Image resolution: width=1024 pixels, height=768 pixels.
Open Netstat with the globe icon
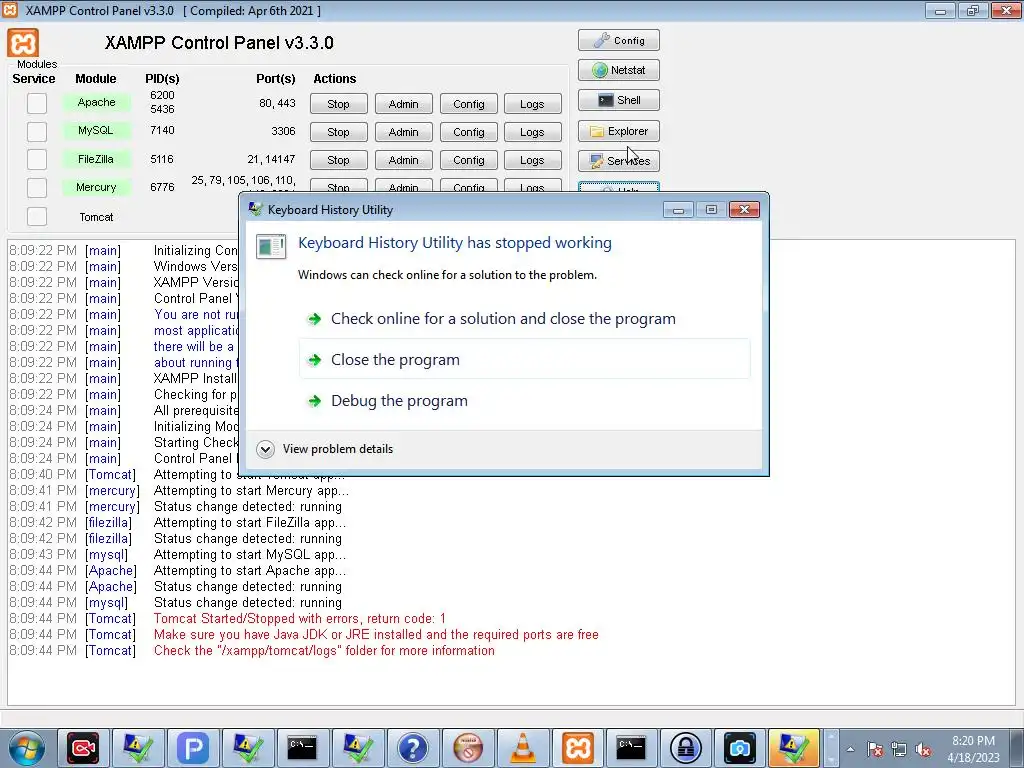tap(618, 70)
